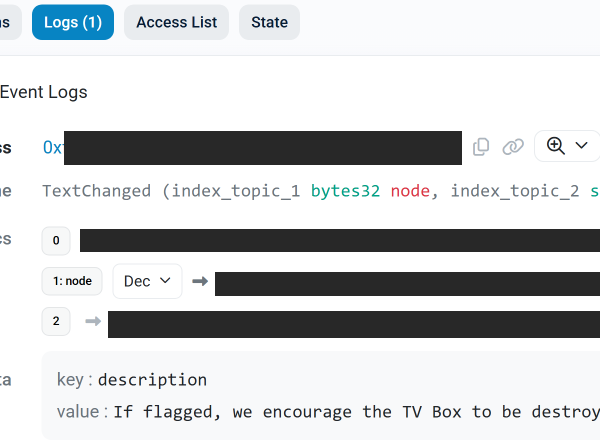Click the redacted node topic value
This screenshot has width=600, height=441.
pos(407,283)
